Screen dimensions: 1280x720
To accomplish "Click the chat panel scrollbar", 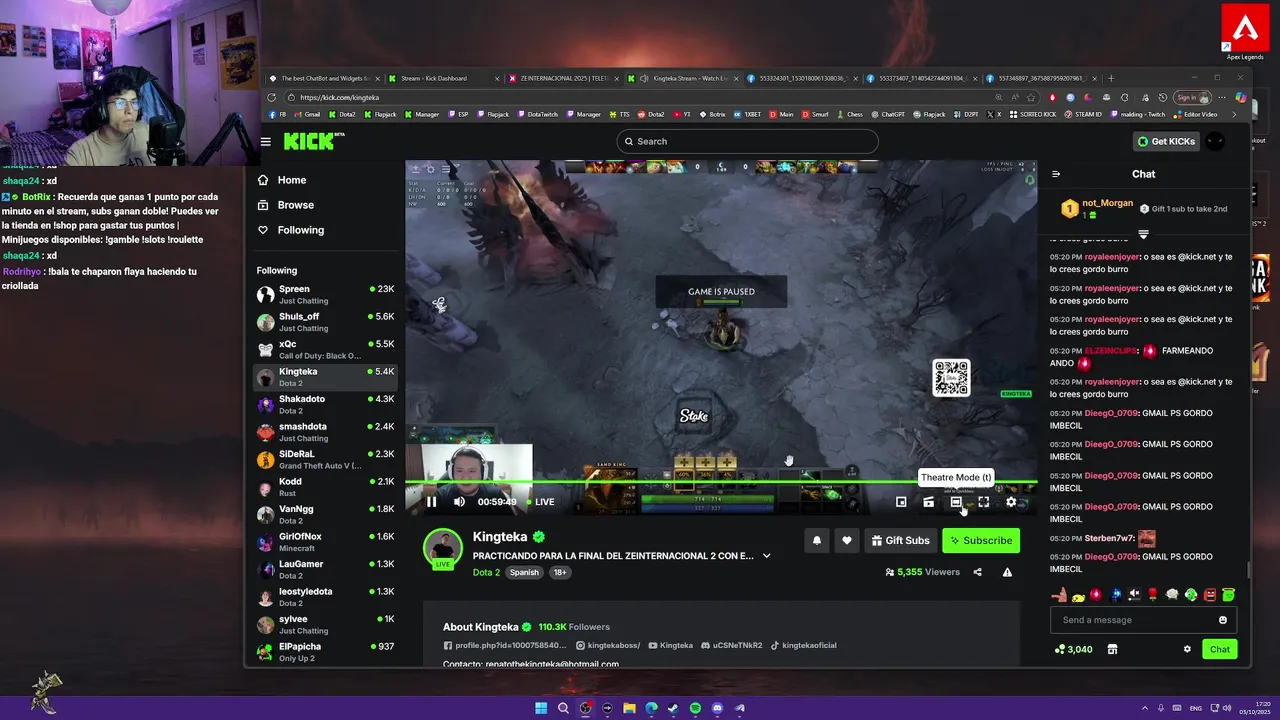I will point(1248,570).
